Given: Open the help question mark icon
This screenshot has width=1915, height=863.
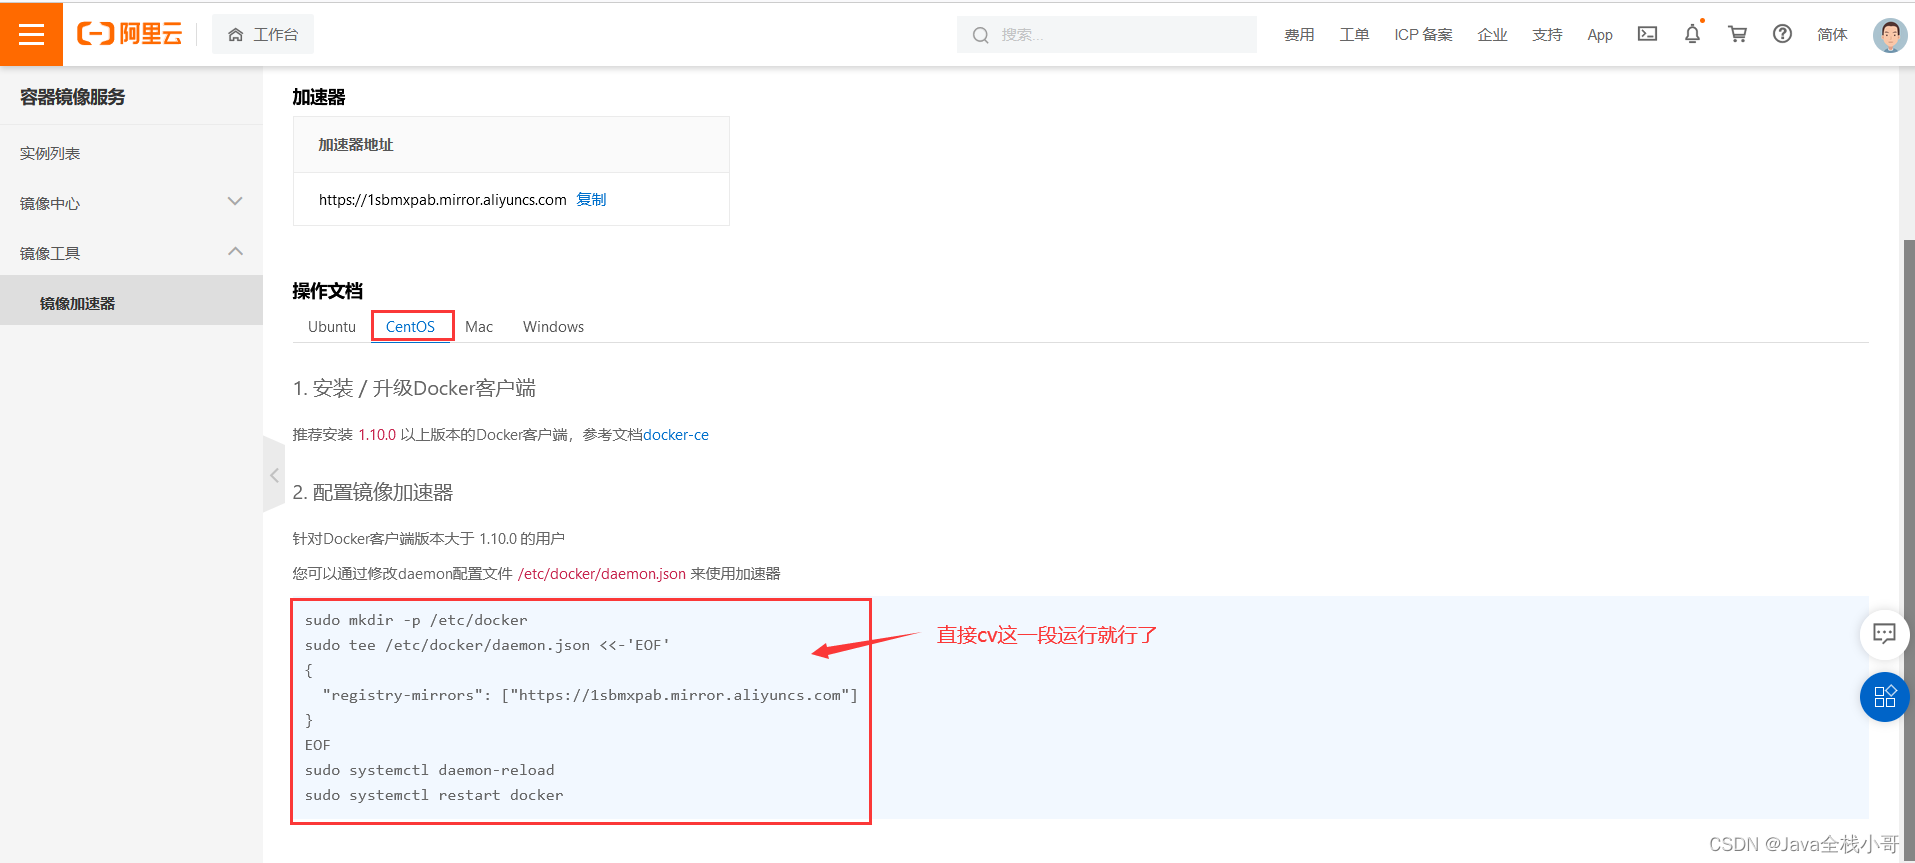Looking at the screenshot, I should (x=1782, y=34).
